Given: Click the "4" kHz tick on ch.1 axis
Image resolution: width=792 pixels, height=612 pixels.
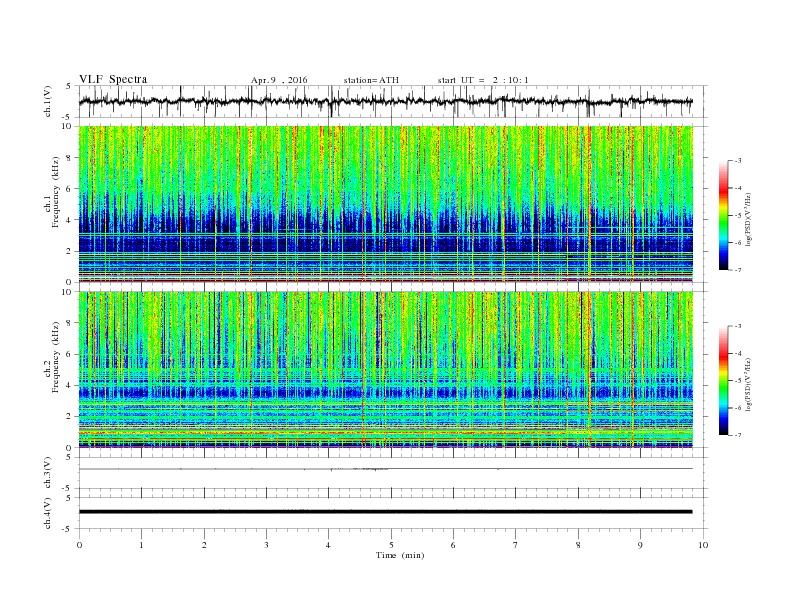Looking at the screenshot, I should pyautogui.click(x=70, y=220).
